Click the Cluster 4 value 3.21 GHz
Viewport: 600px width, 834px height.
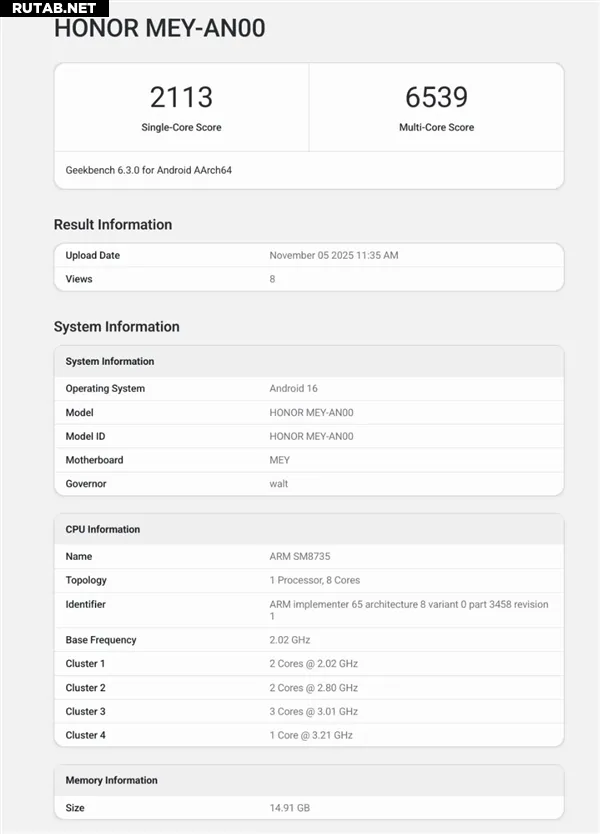click(311, 735)
